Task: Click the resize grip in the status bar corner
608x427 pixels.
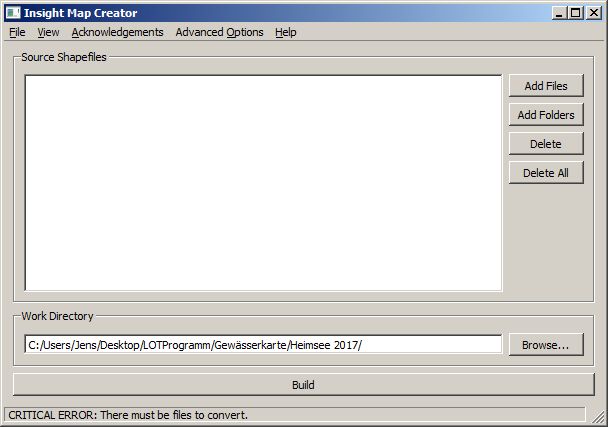Action: coord(597,416)
